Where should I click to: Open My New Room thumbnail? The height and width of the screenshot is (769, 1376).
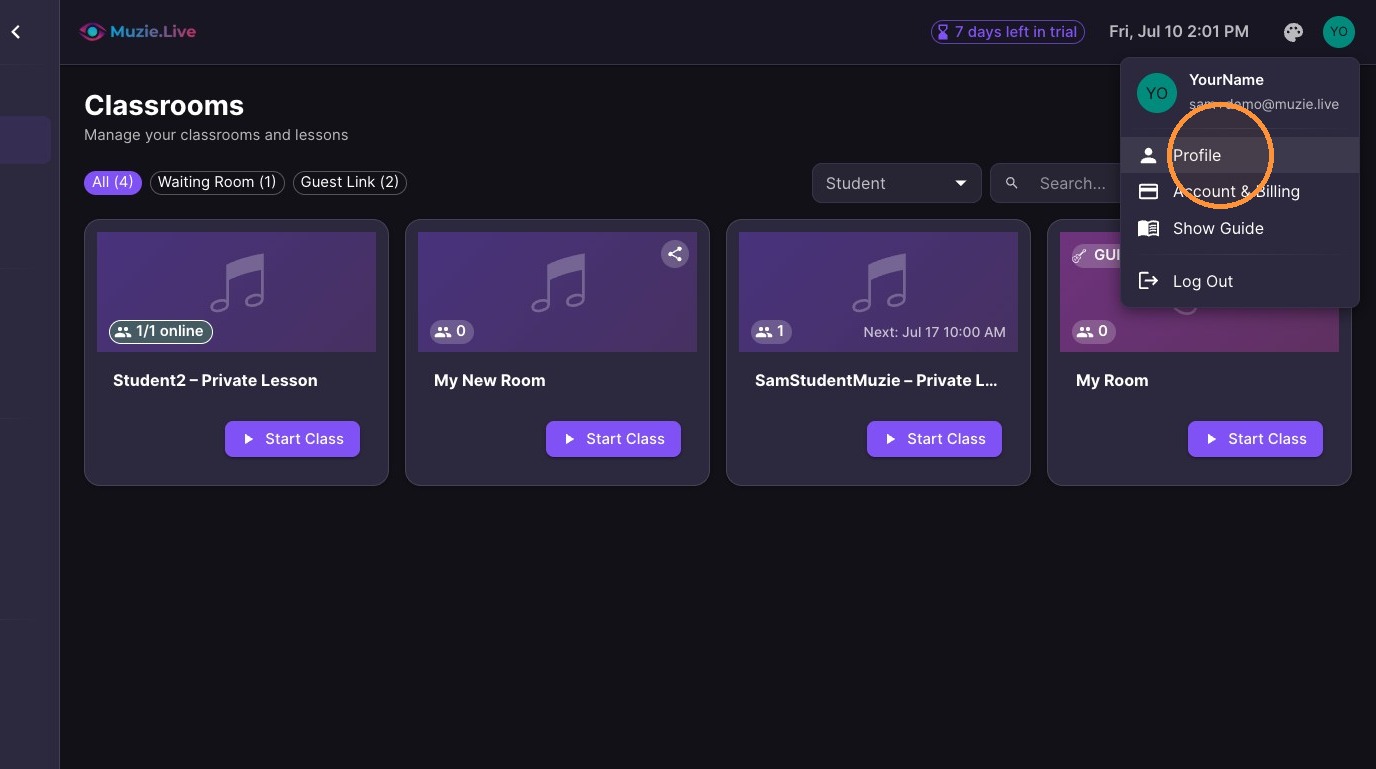[x=557, y=292]
